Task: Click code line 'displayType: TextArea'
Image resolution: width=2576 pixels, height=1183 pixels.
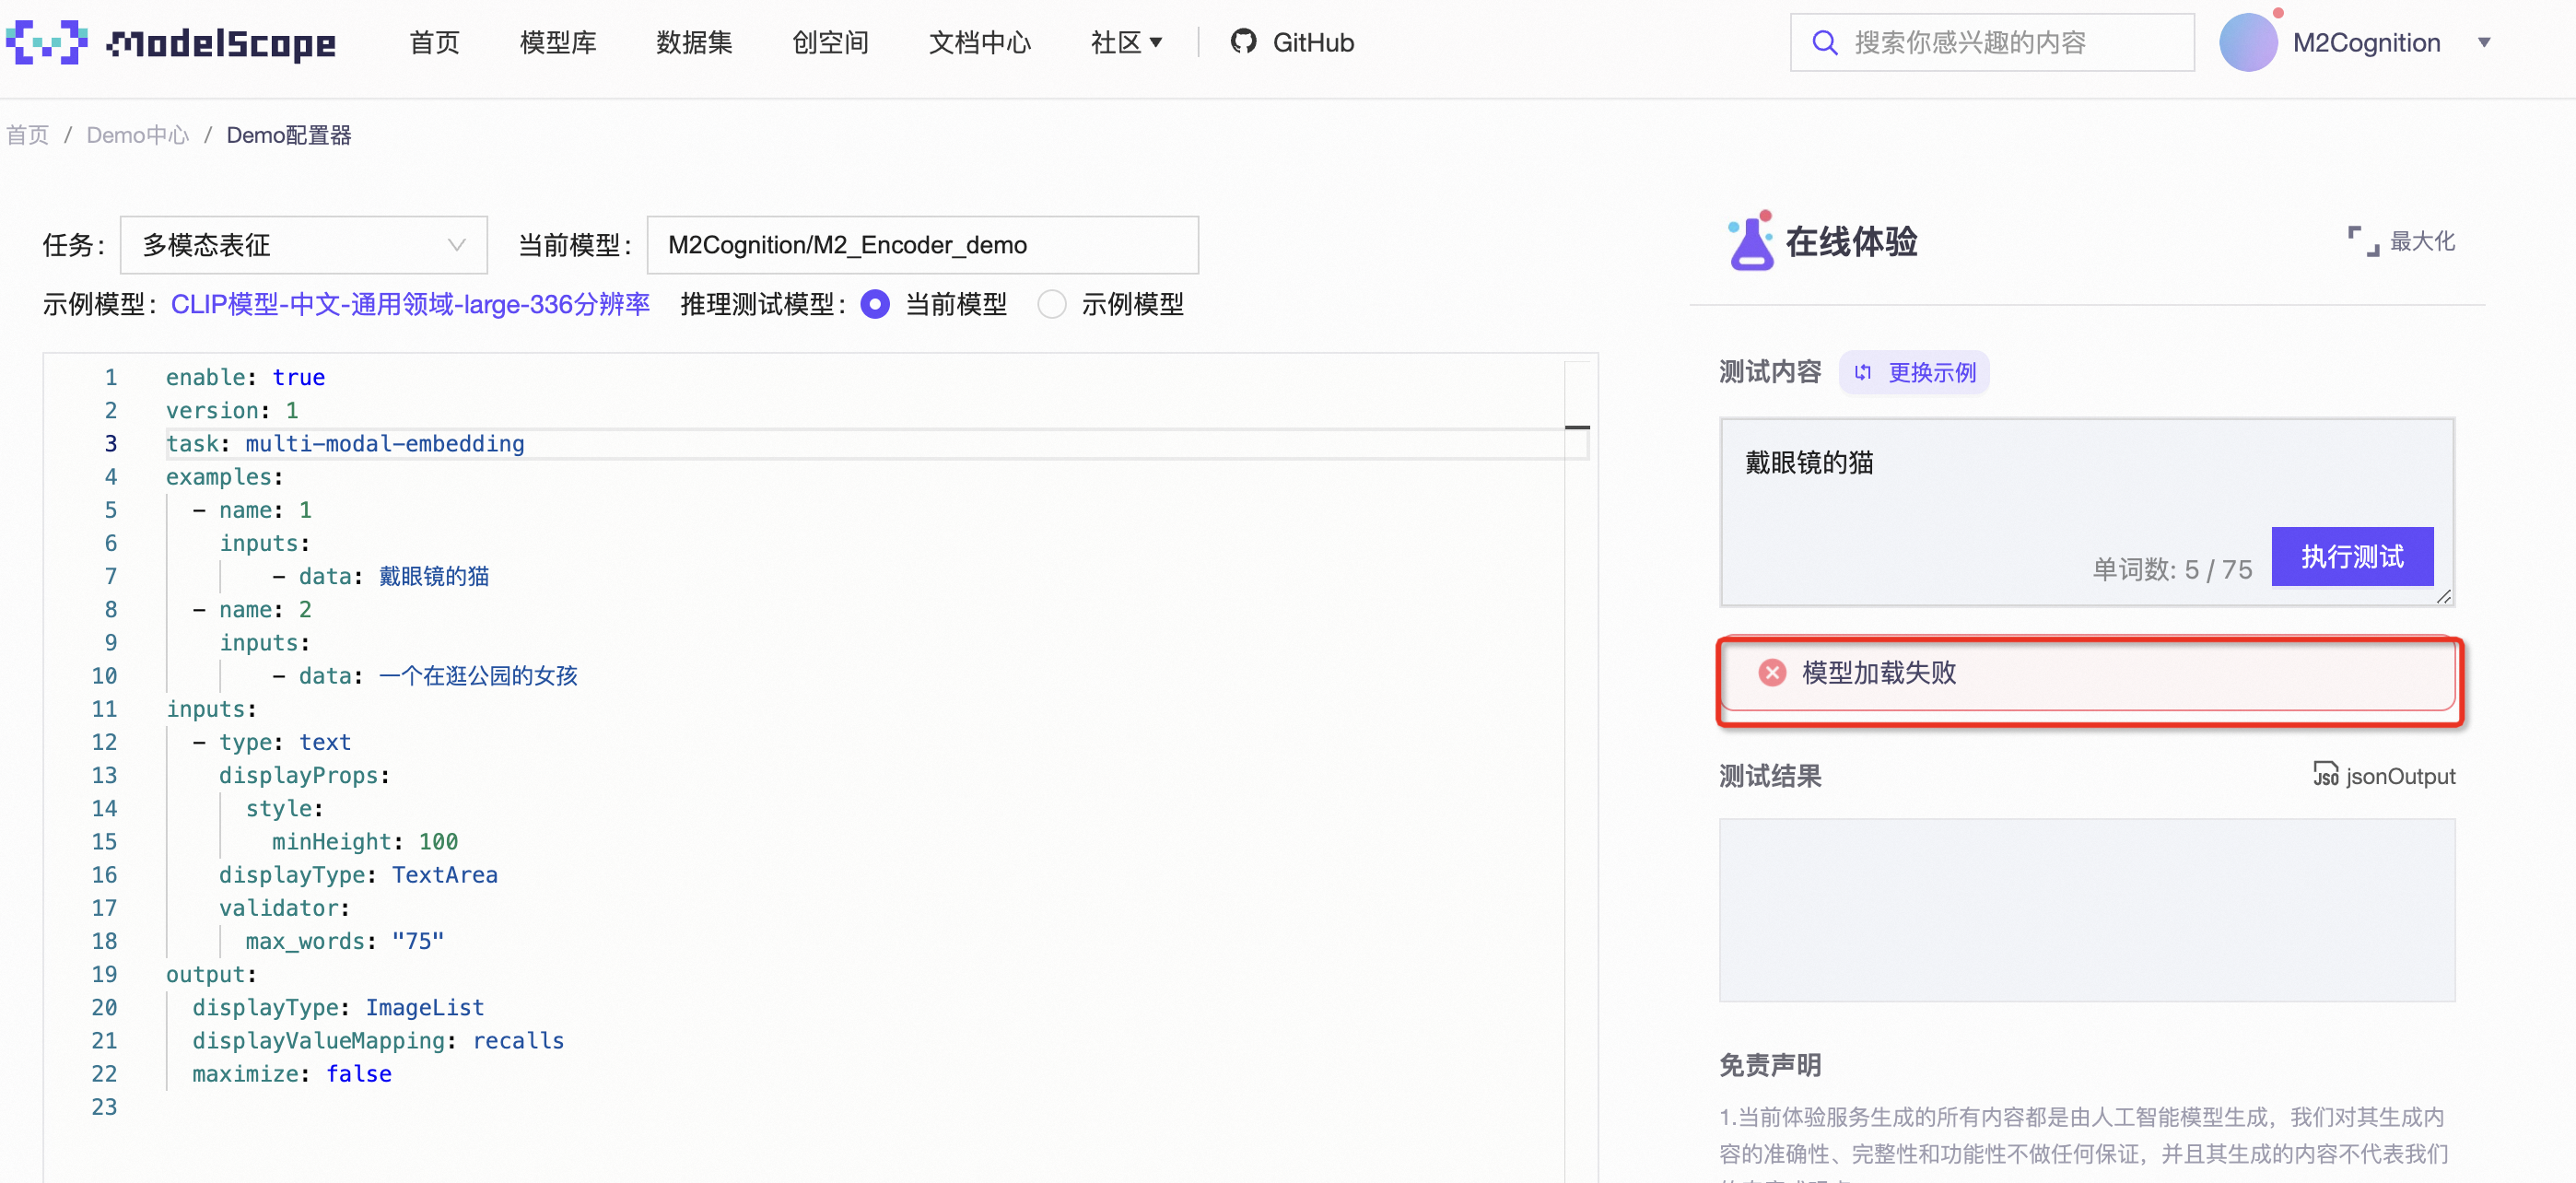Action: (358, 875)
